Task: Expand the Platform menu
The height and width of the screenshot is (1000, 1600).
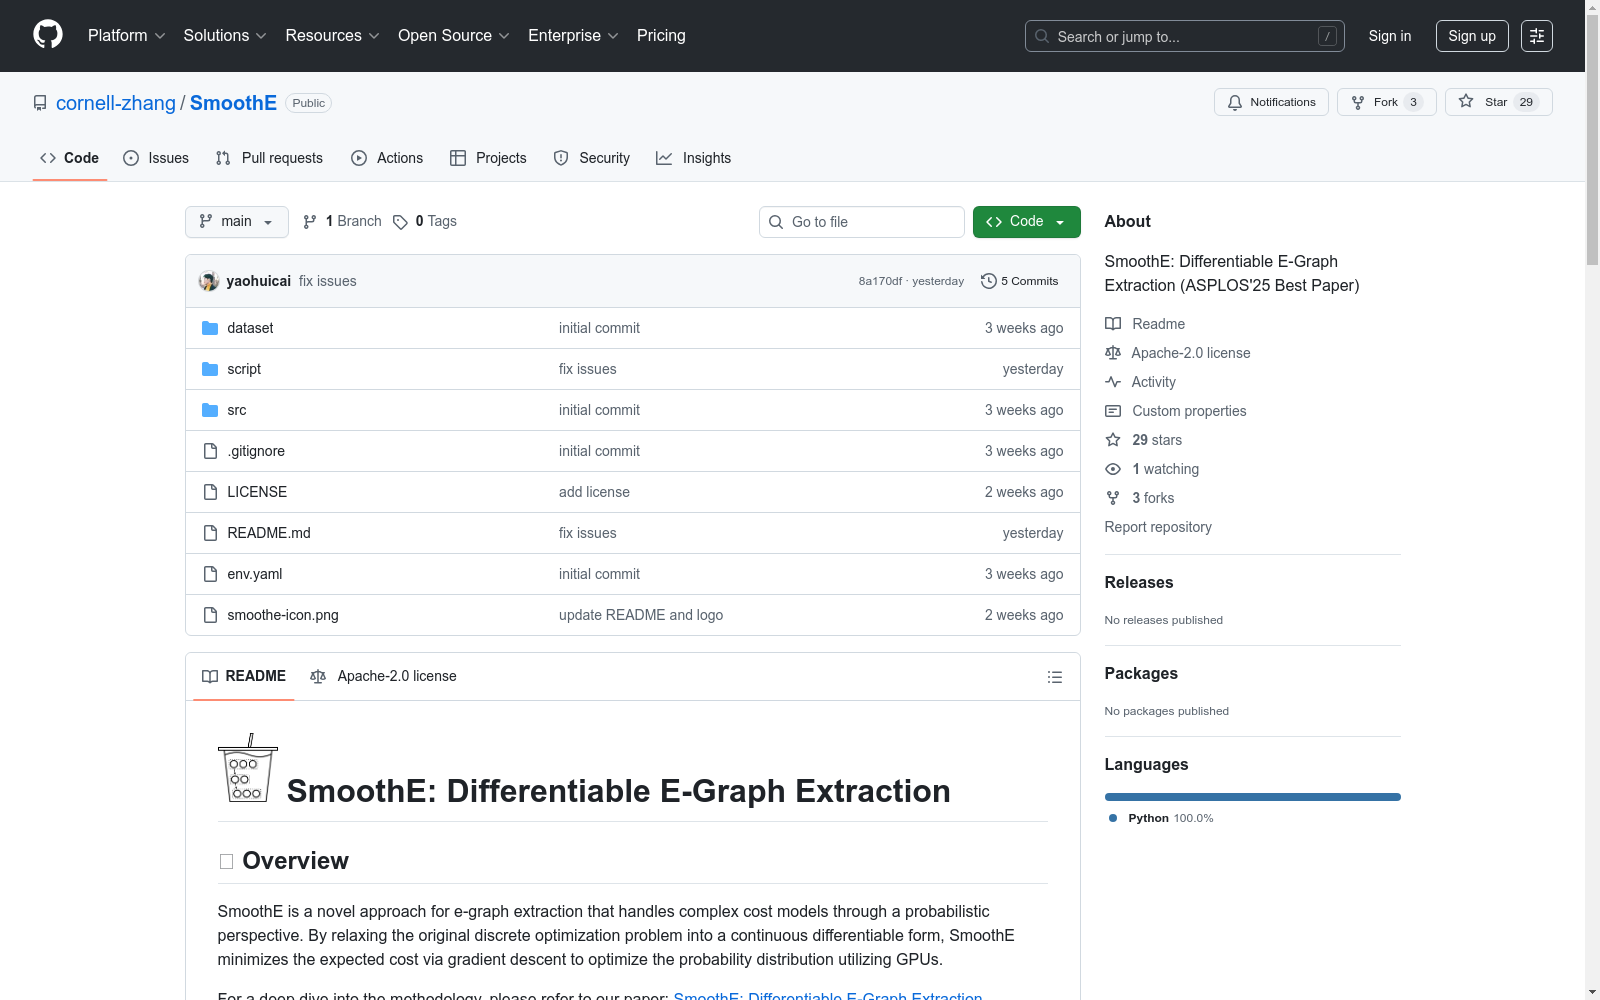Action: tap(127, 36)
